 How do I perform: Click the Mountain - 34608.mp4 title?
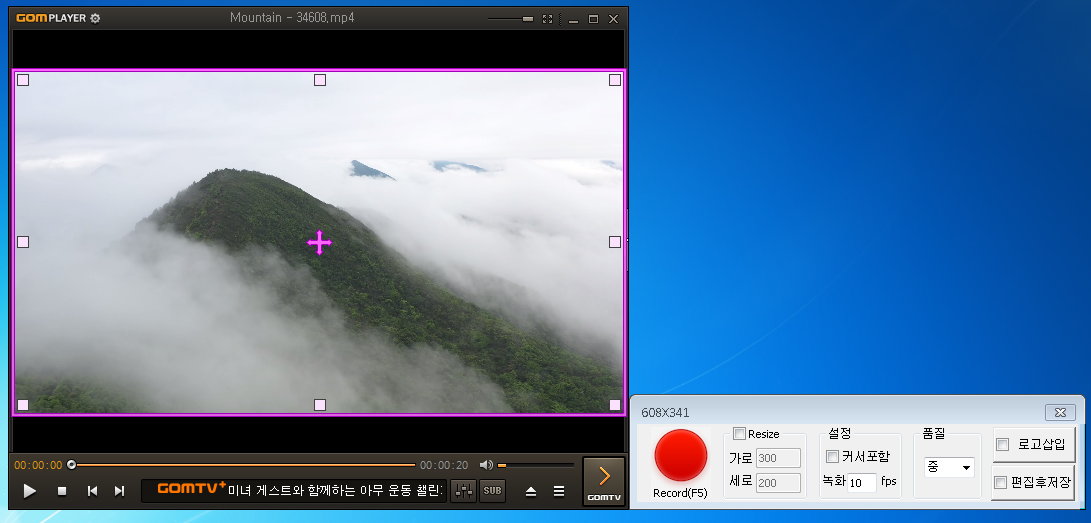point(292,18)
